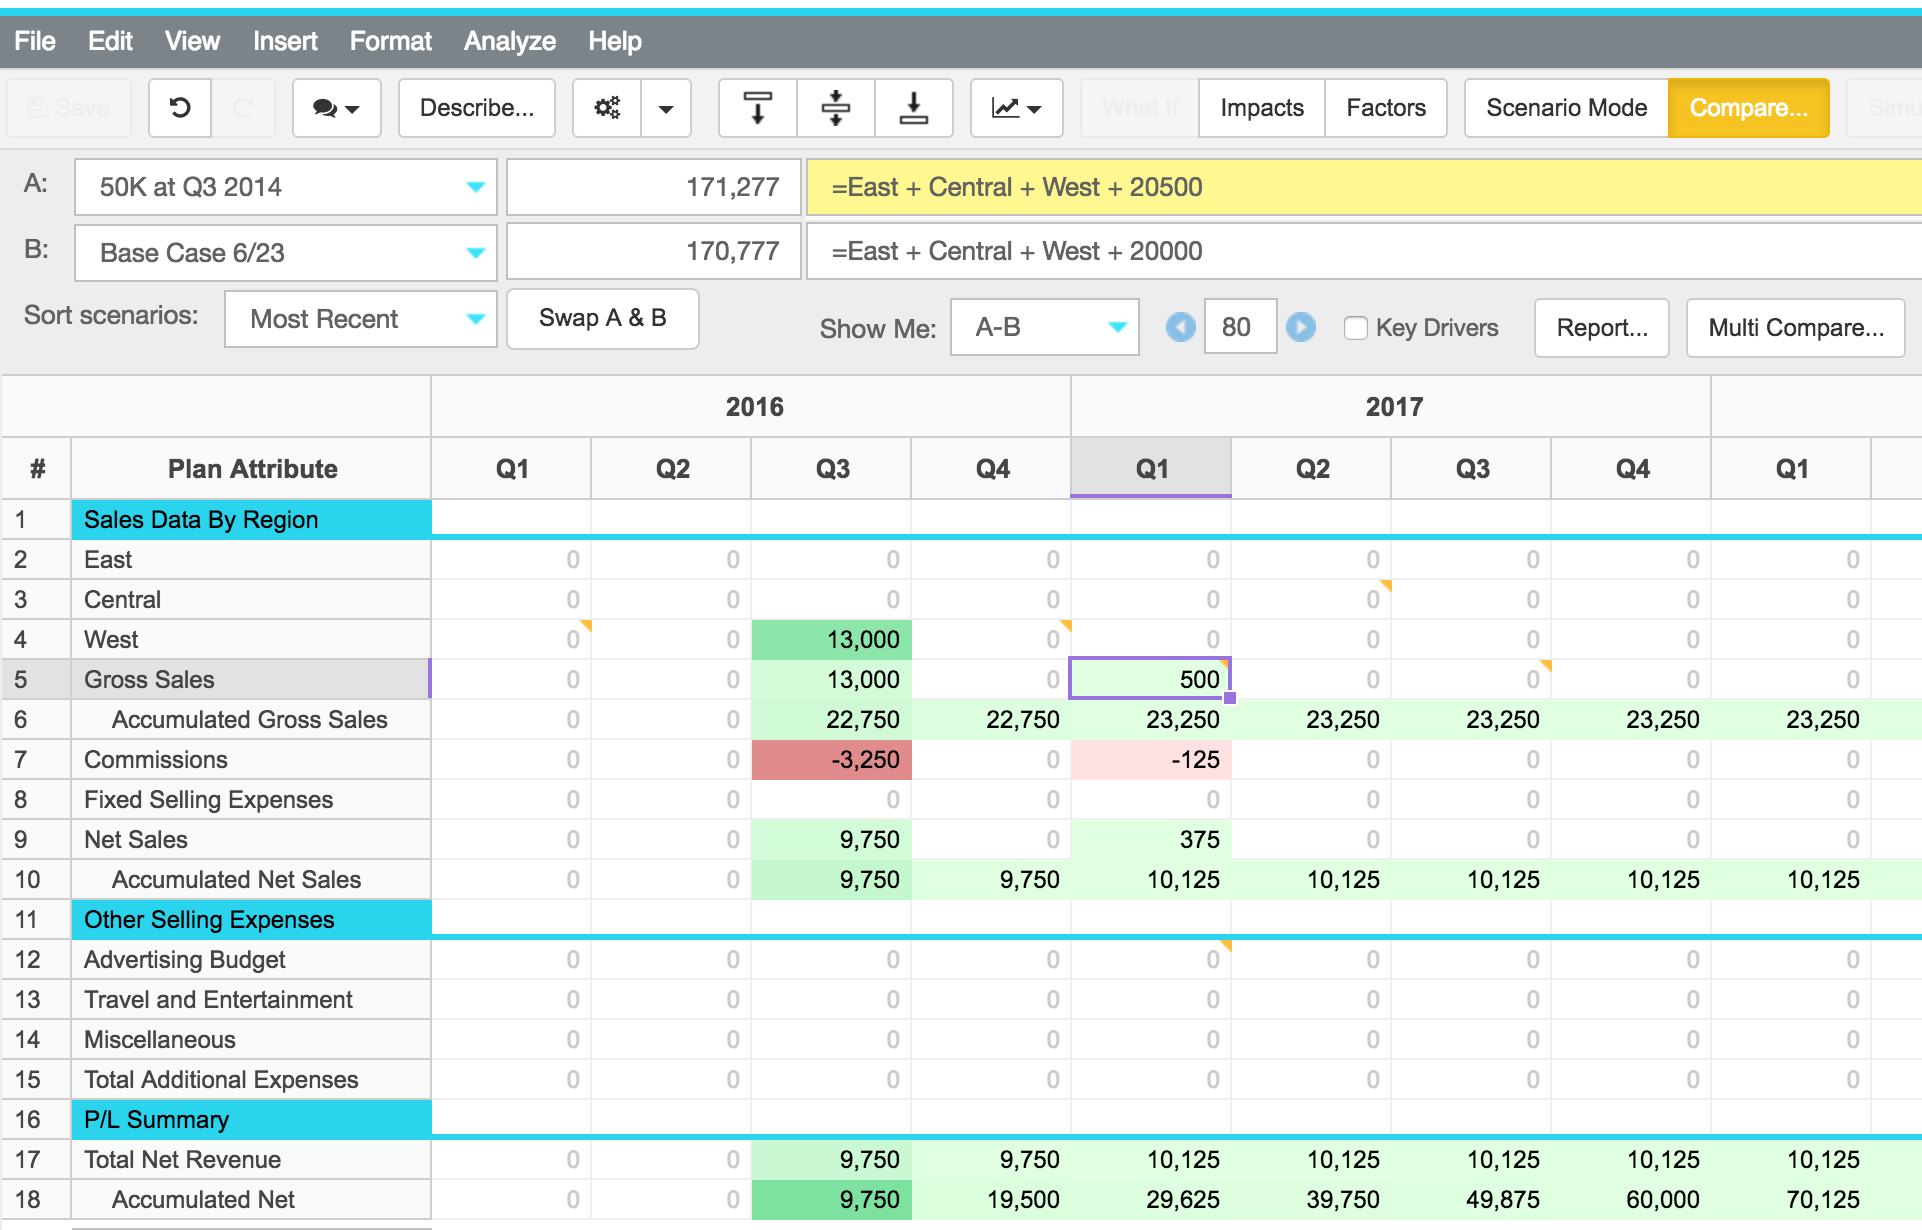The height and width of the screenshot is (1230, 1922).
Task: Click the gears settings icon
Action: 607,108
